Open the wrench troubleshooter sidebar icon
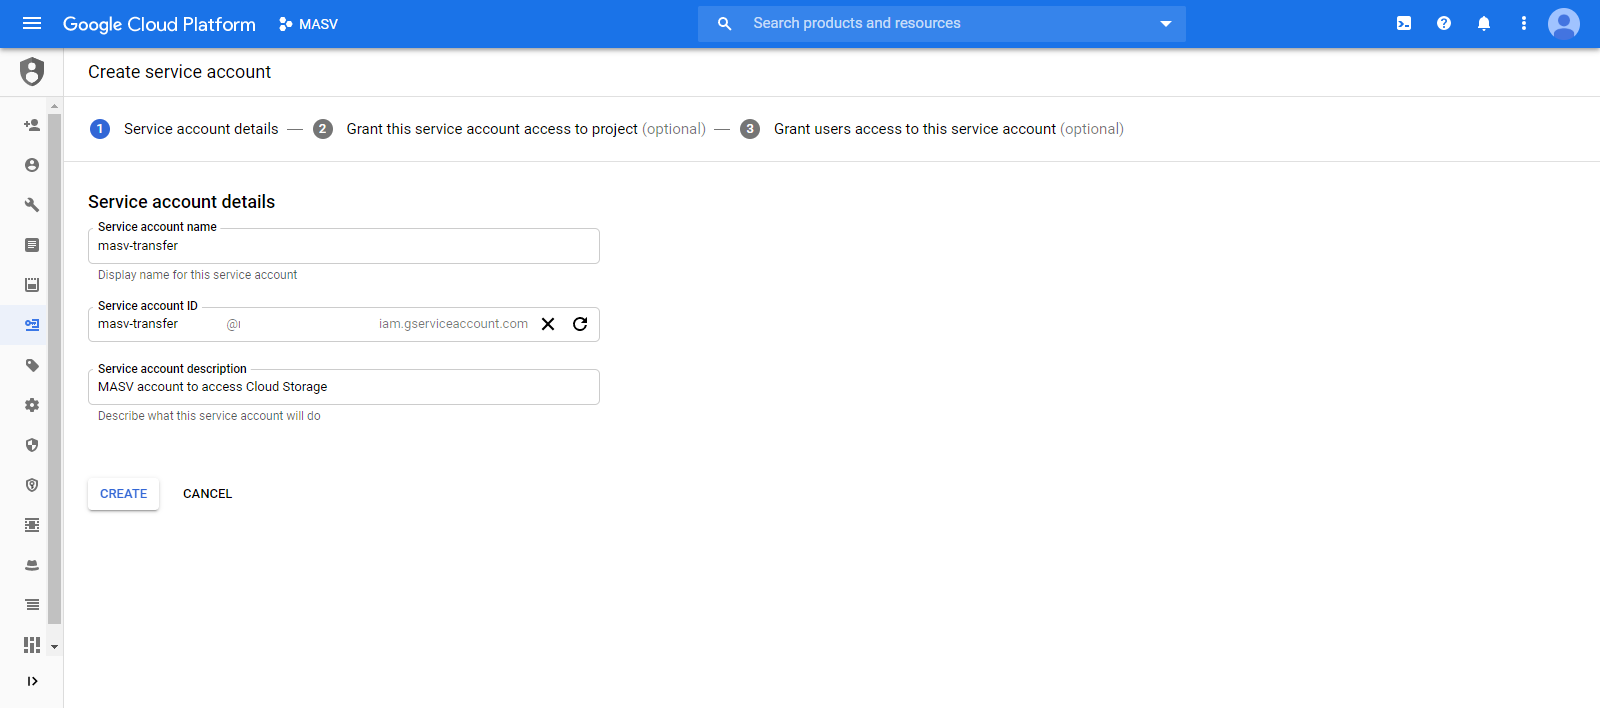The width and height of the screenshot is (1600, 708). pyautogui.click(x=32, y=205)
